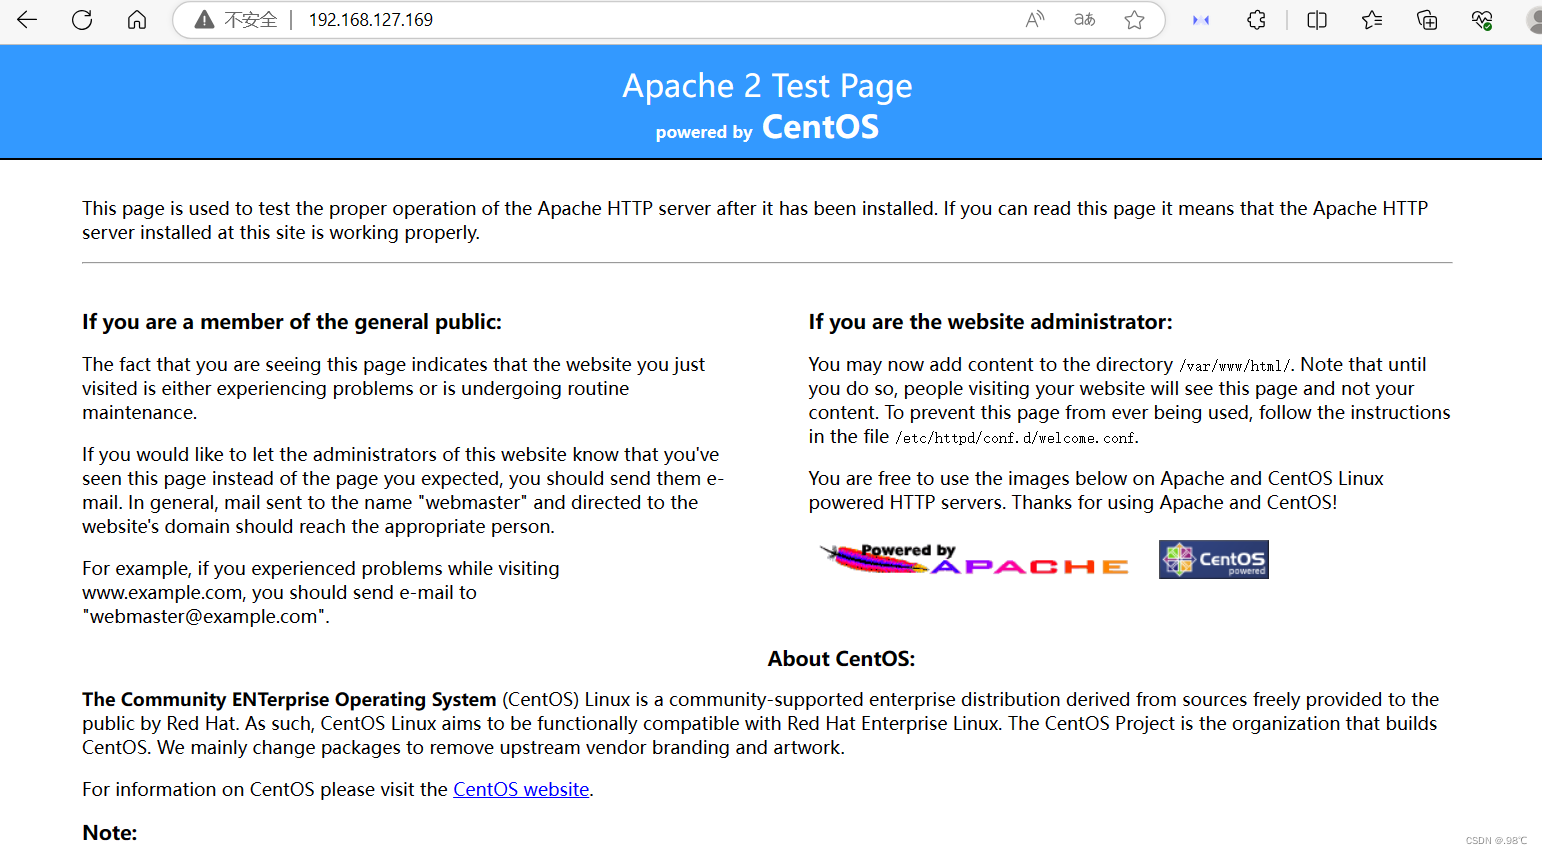Open the browser home page icon
This screenshot has height=854, width=1542.
tap(137, 20)
